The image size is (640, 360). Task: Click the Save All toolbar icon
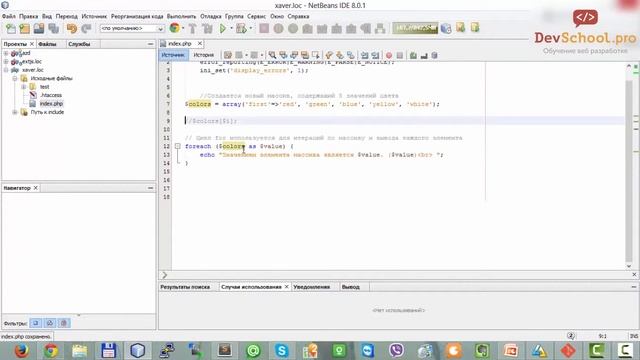53,29
